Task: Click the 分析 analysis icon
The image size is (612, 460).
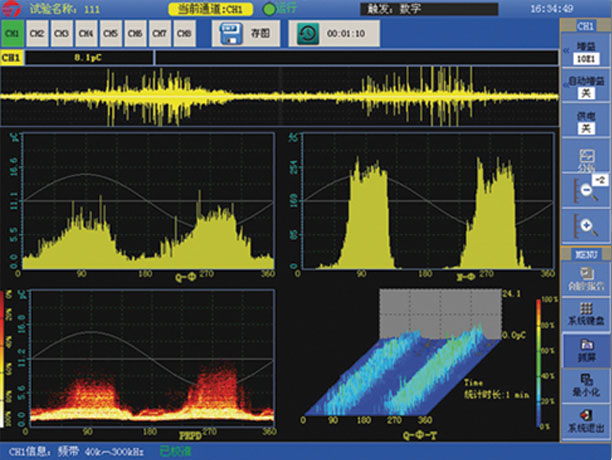Action: coord(585,157)
